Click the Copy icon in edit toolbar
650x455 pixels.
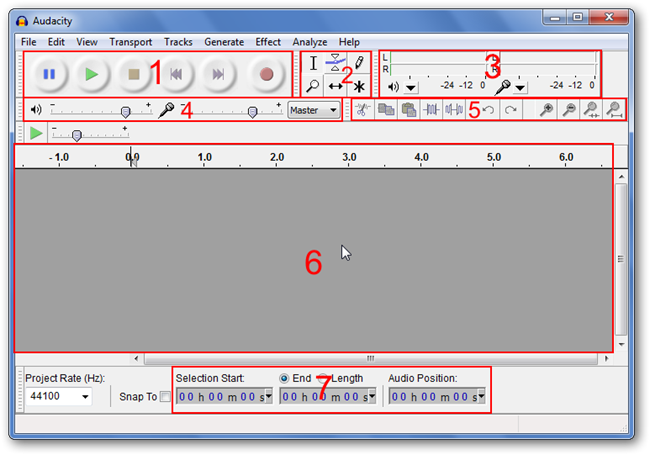click(386, 110)
